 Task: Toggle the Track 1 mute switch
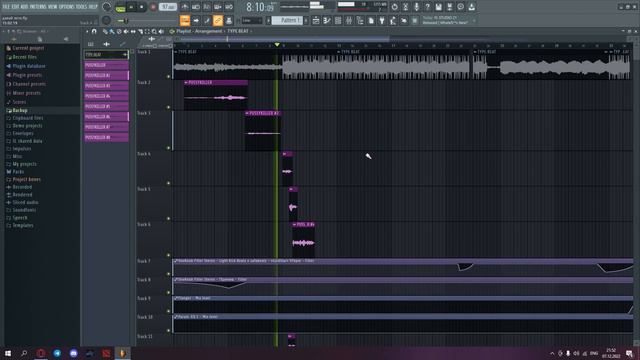pos(168,76)
